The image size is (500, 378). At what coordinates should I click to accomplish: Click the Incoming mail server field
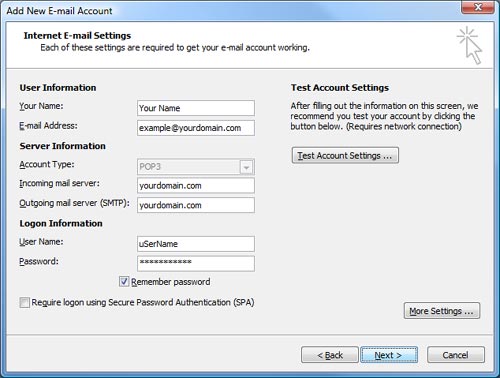pos(196,185)
